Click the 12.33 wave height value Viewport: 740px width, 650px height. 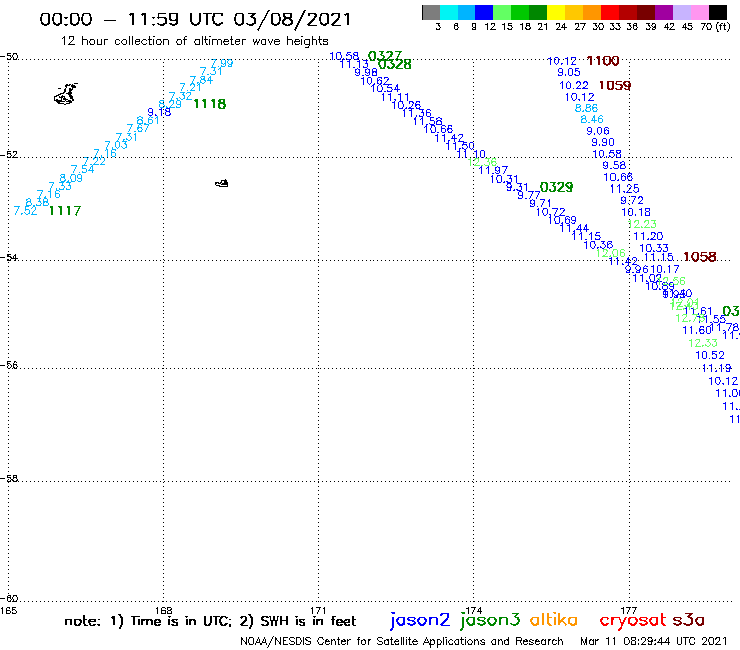tap(703, 343)
